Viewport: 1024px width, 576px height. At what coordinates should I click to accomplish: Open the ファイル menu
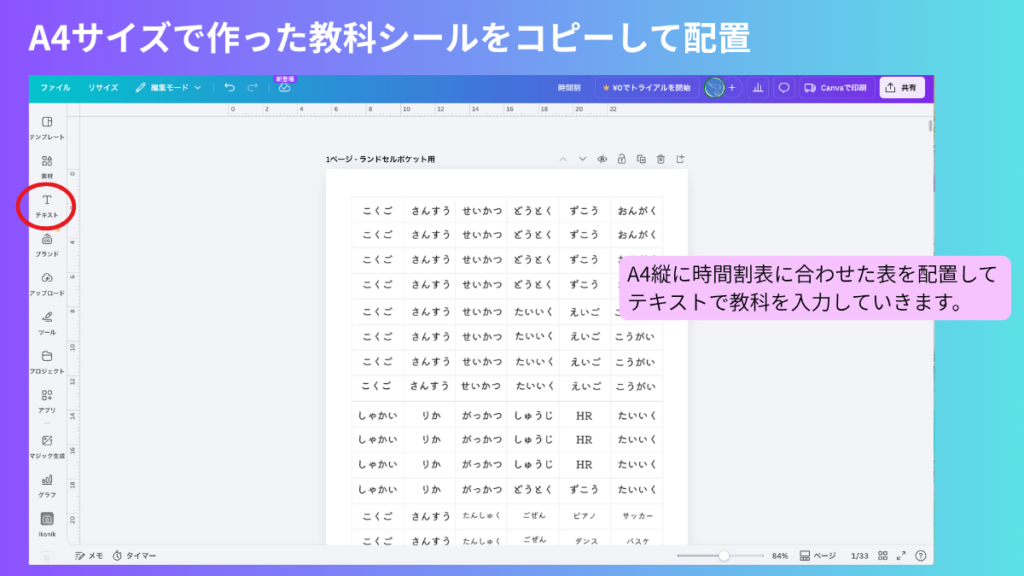click(59, 87)
